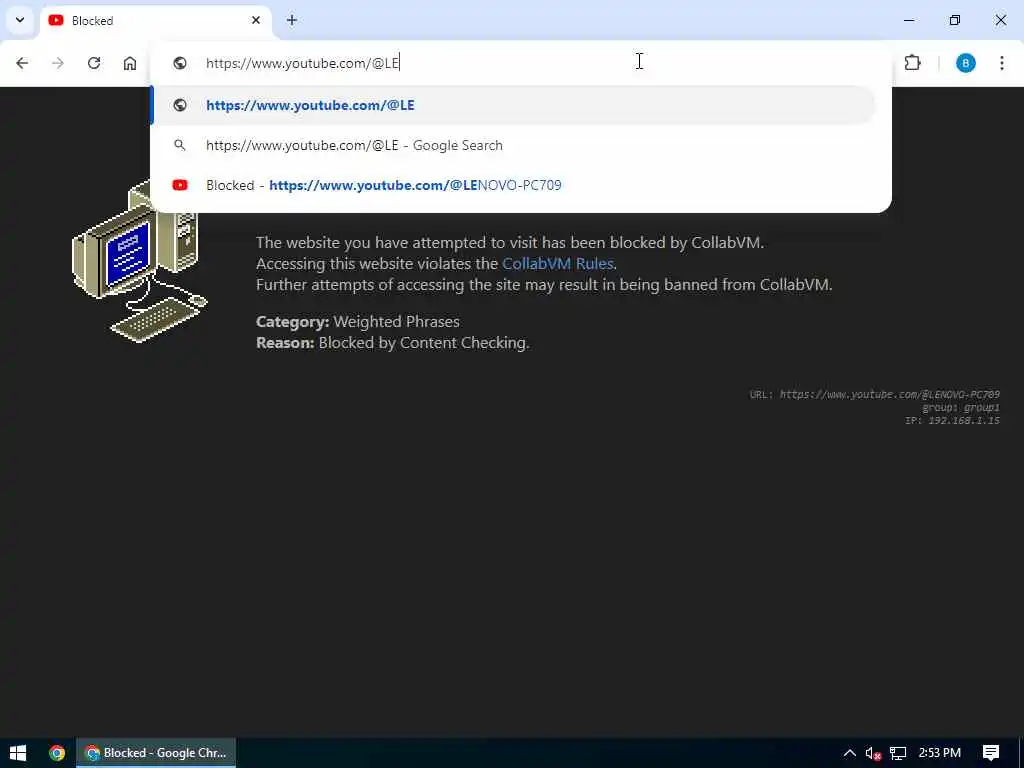Reload the current page

94,63
